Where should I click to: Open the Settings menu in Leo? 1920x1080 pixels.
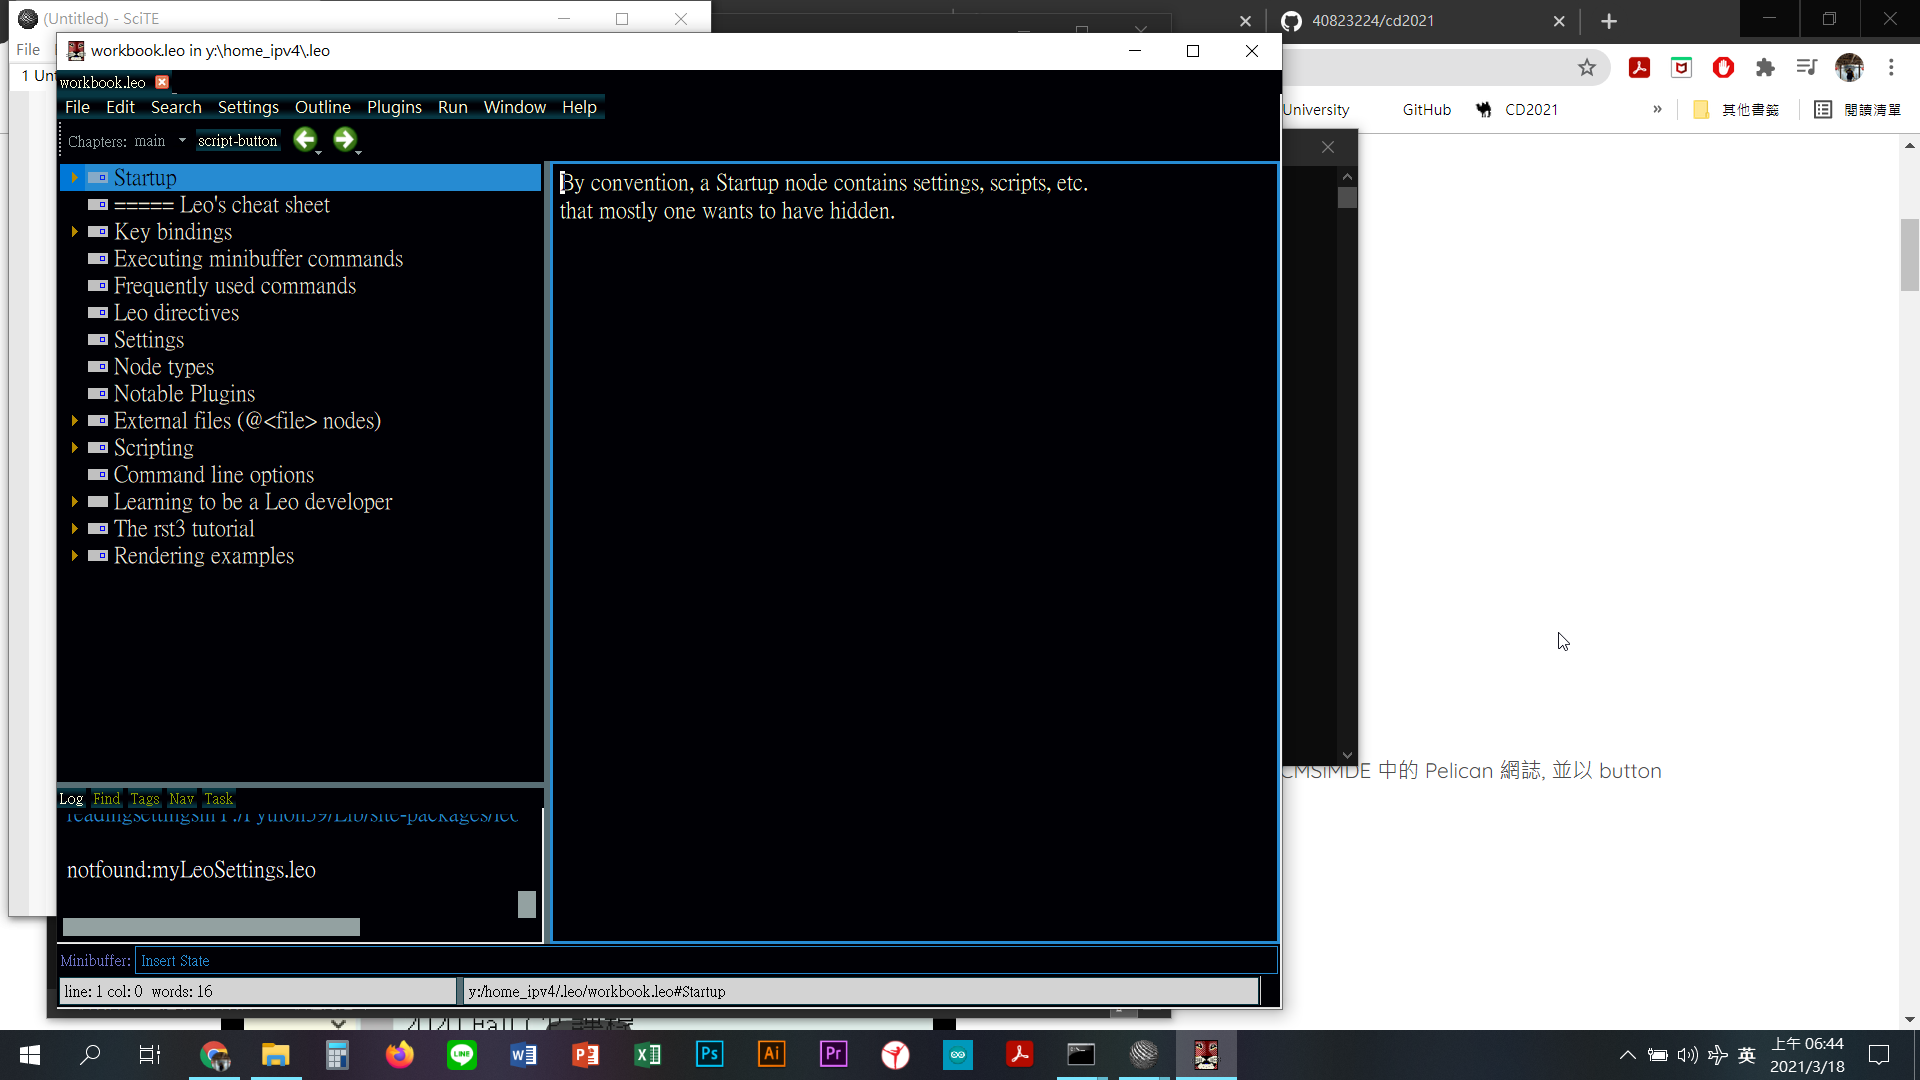(248, 107)
